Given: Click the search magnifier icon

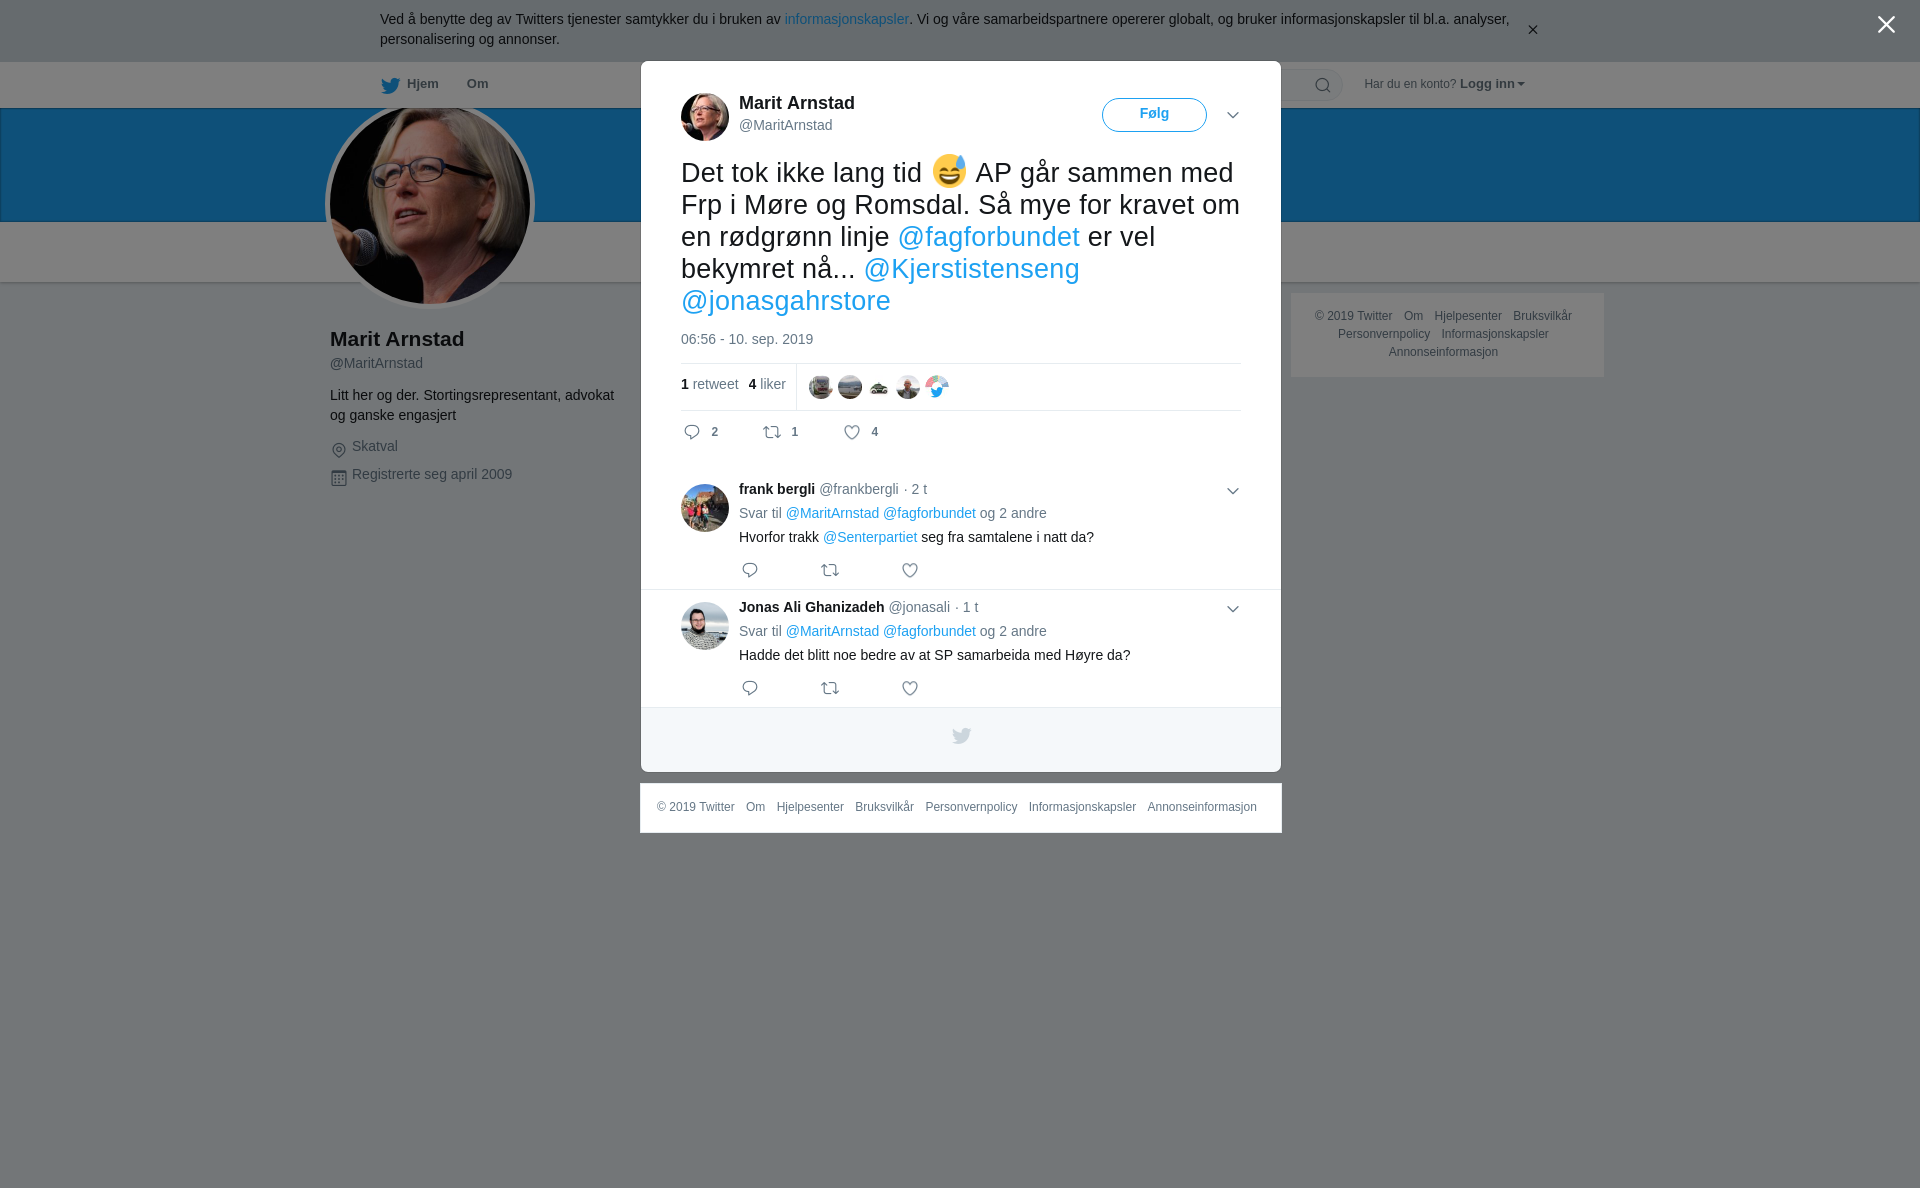Looking at the screenshot, I should (x=1323, y=85).
